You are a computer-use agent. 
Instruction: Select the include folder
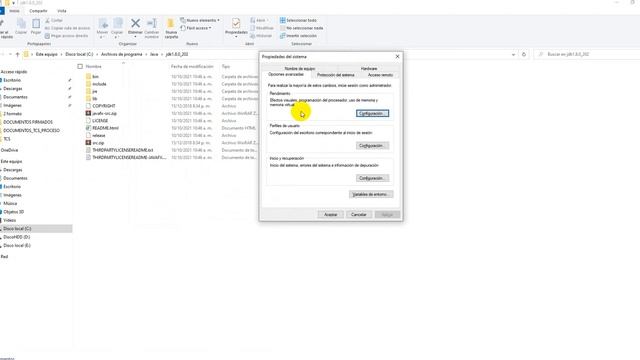tap(99, 84)
